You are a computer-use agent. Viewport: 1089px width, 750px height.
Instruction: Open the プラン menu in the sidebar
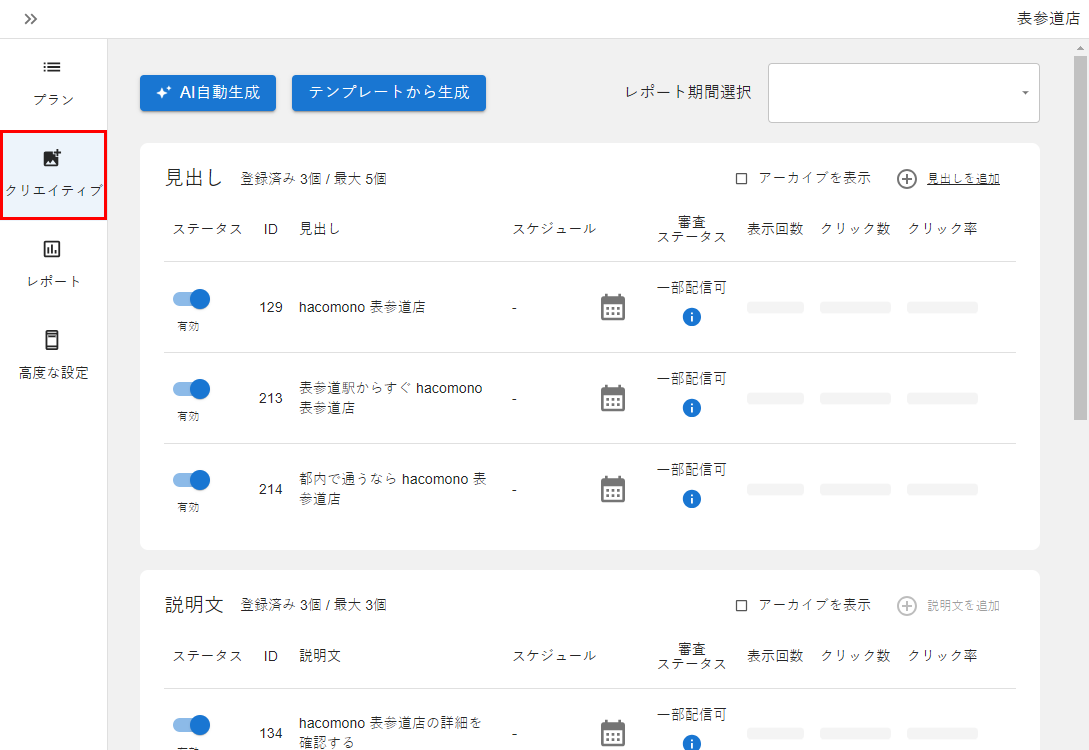53,82
